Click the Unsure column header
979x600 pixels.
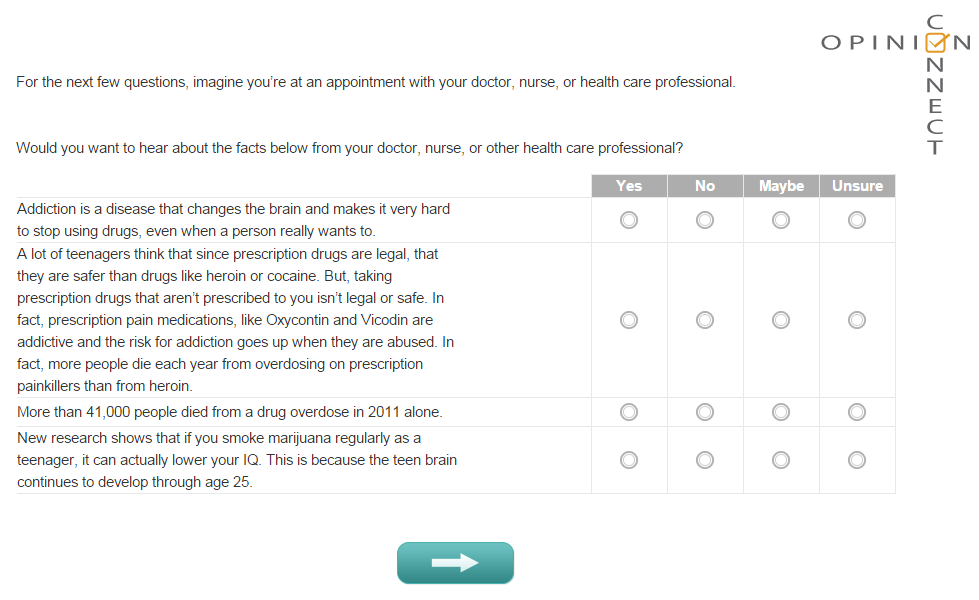click(x=857, y=186)
